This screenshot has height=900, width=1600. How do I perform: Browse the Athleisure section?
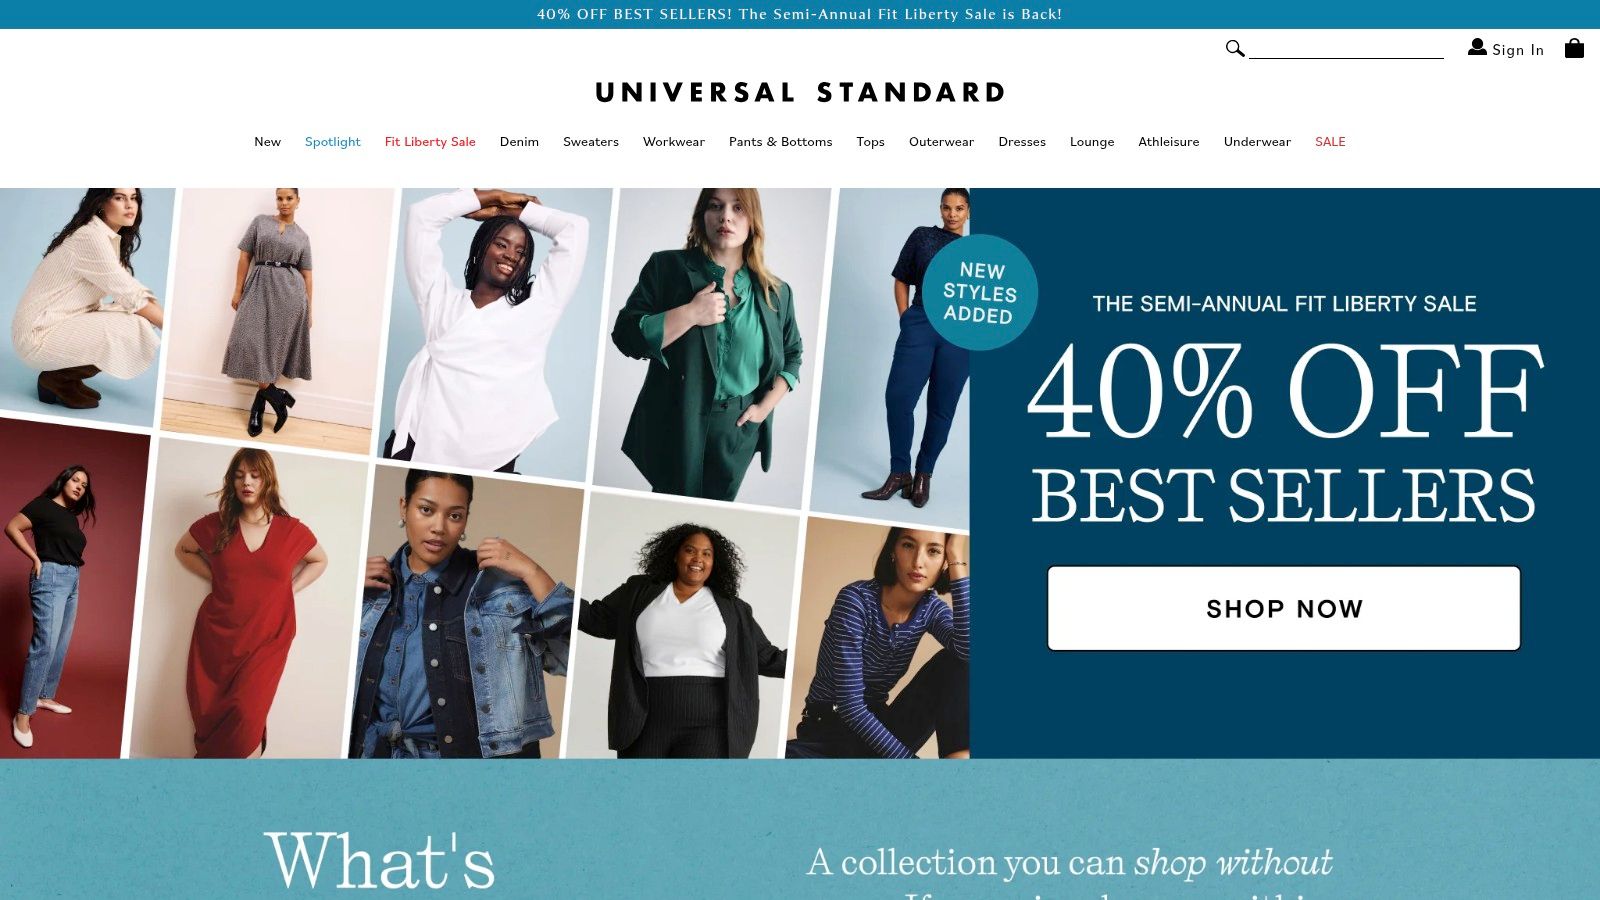[x=1168, y=142]
